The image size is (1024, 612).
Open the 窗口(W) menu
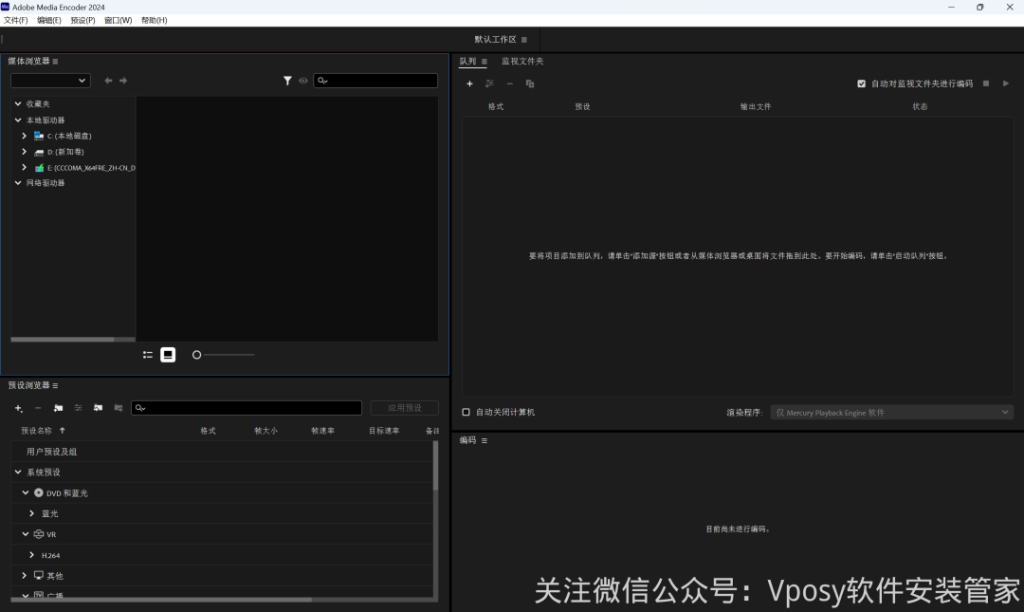[x=118, y=20]
